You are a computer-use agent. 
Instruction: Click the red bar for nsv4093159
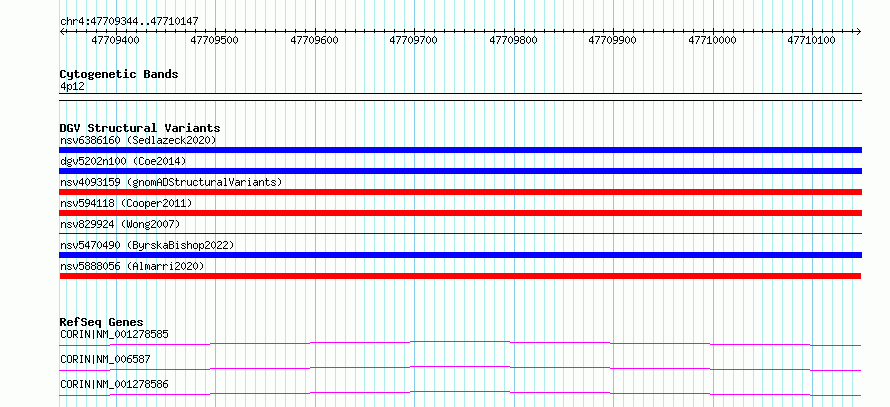click(x=460, y=192)
